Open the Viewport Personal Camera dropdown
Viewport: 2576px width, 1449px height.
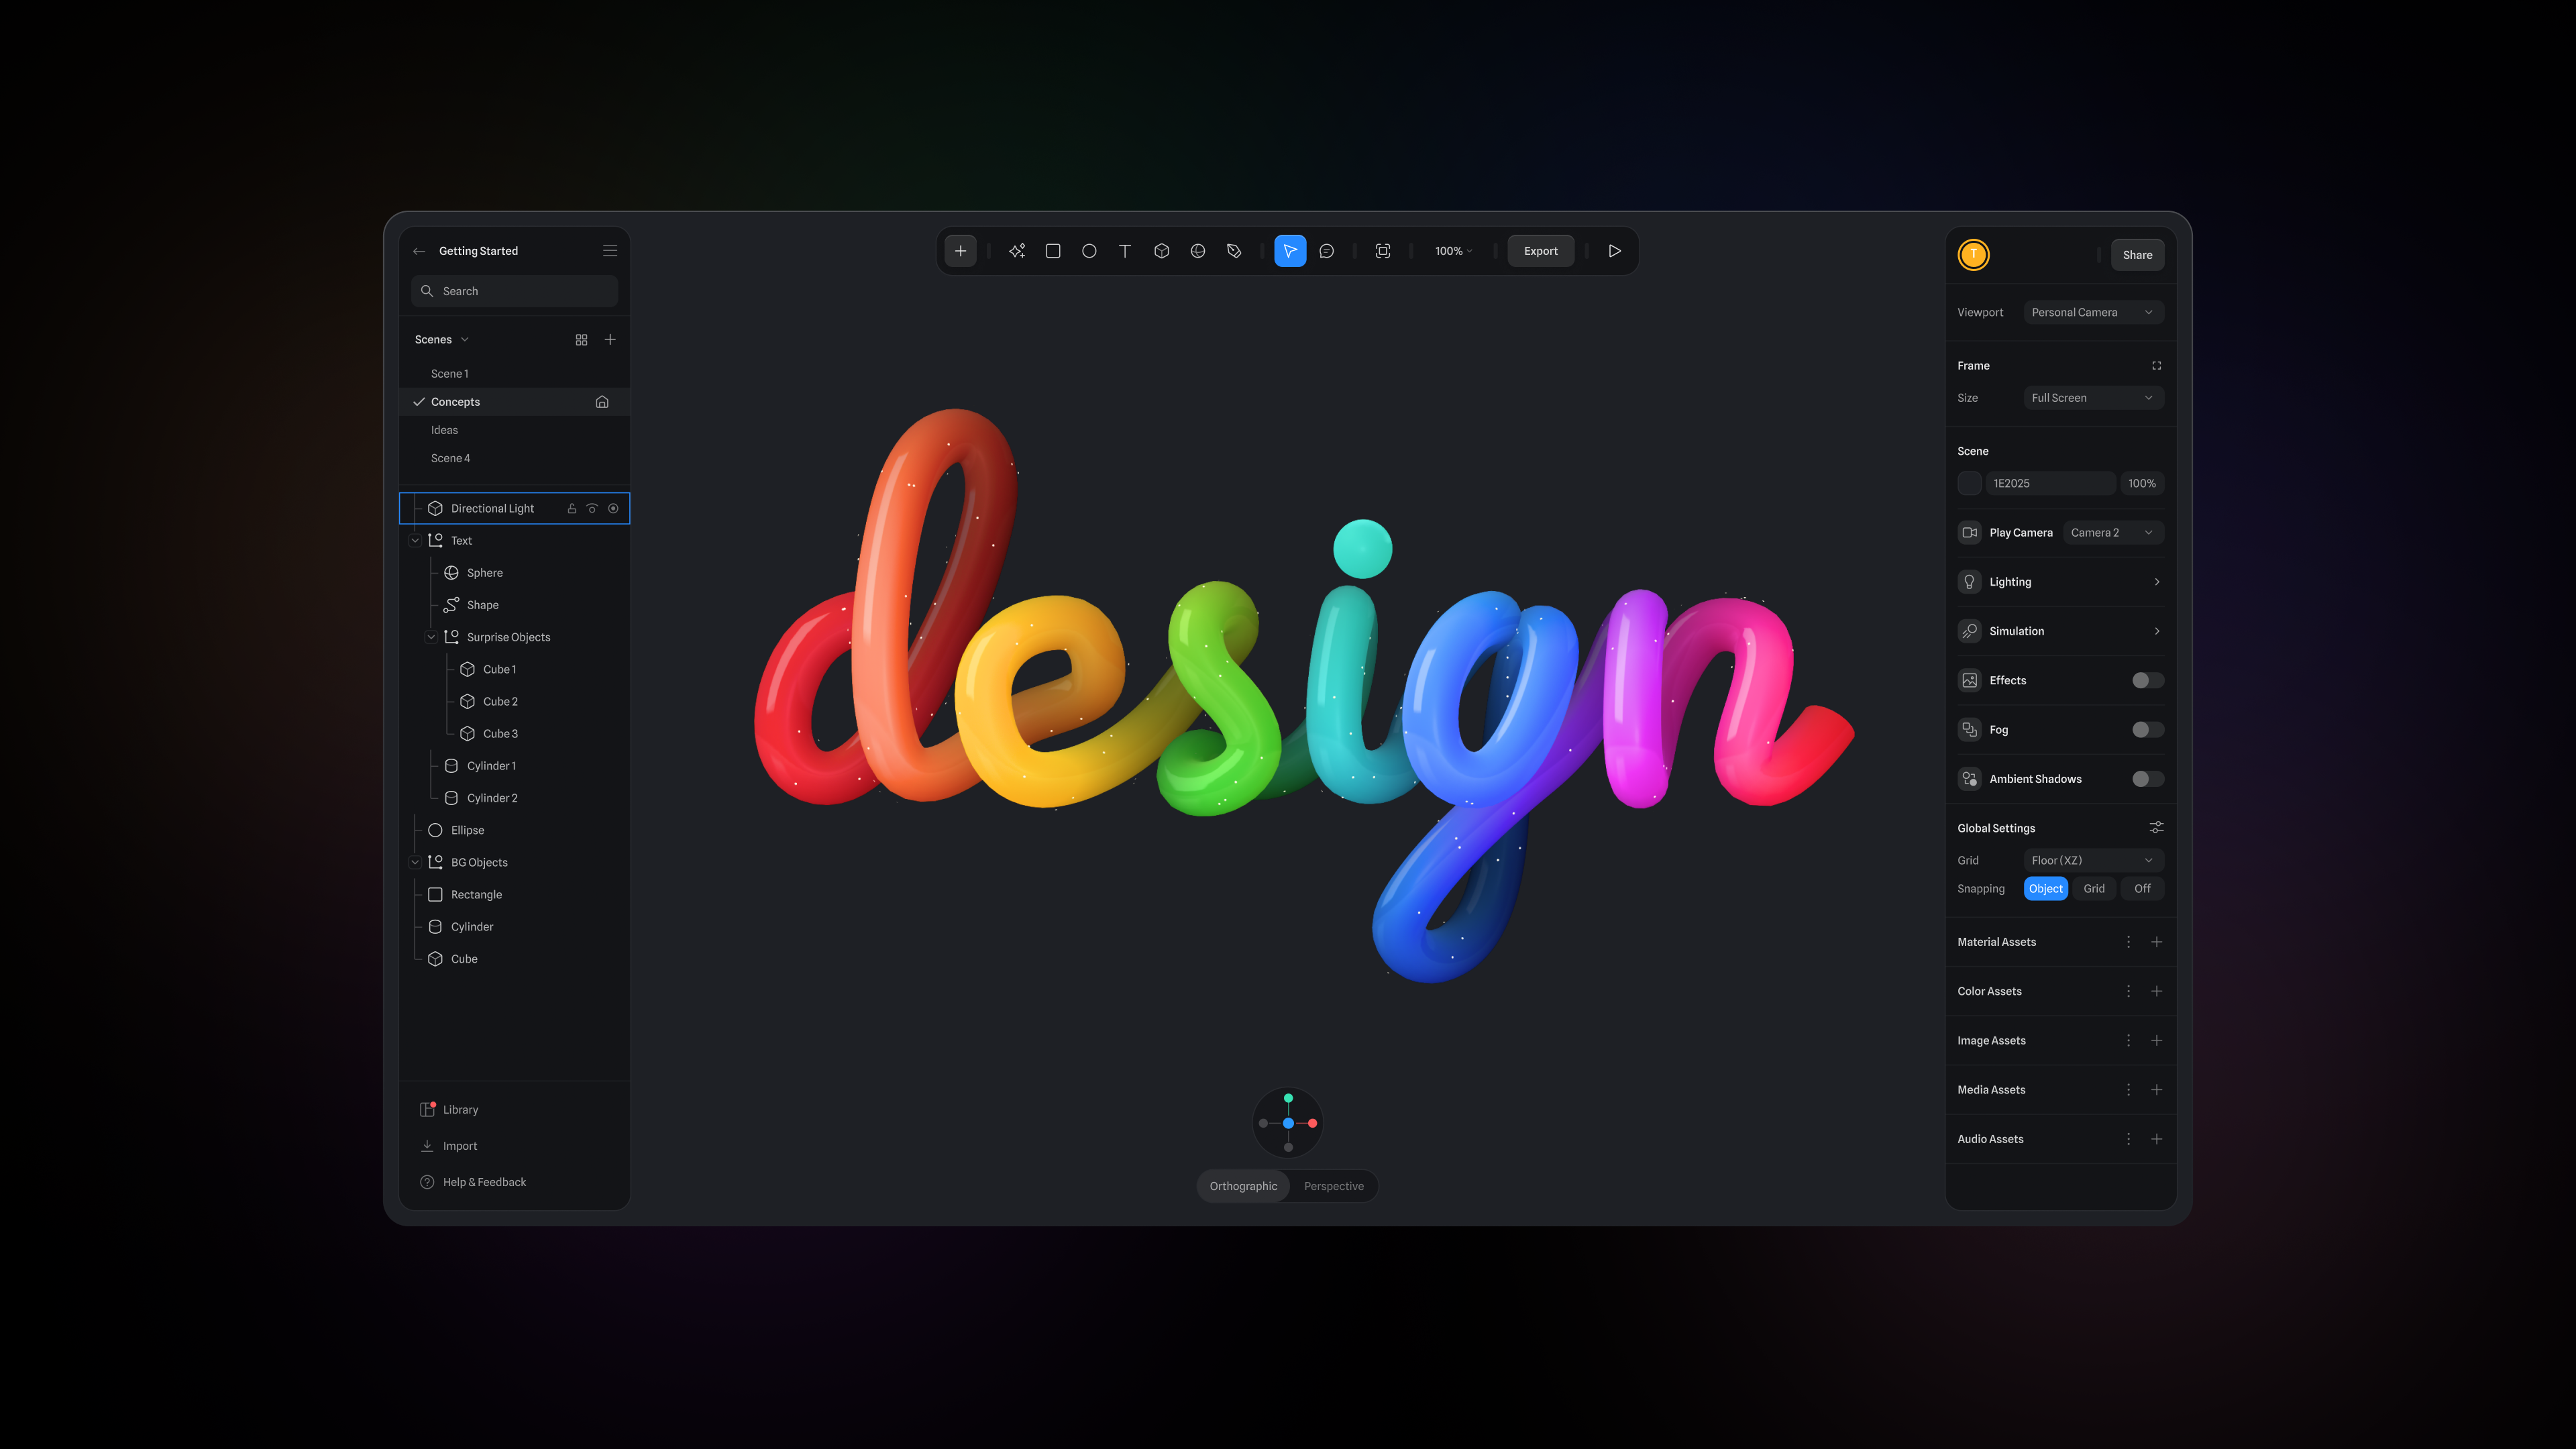click(2093, 312)
